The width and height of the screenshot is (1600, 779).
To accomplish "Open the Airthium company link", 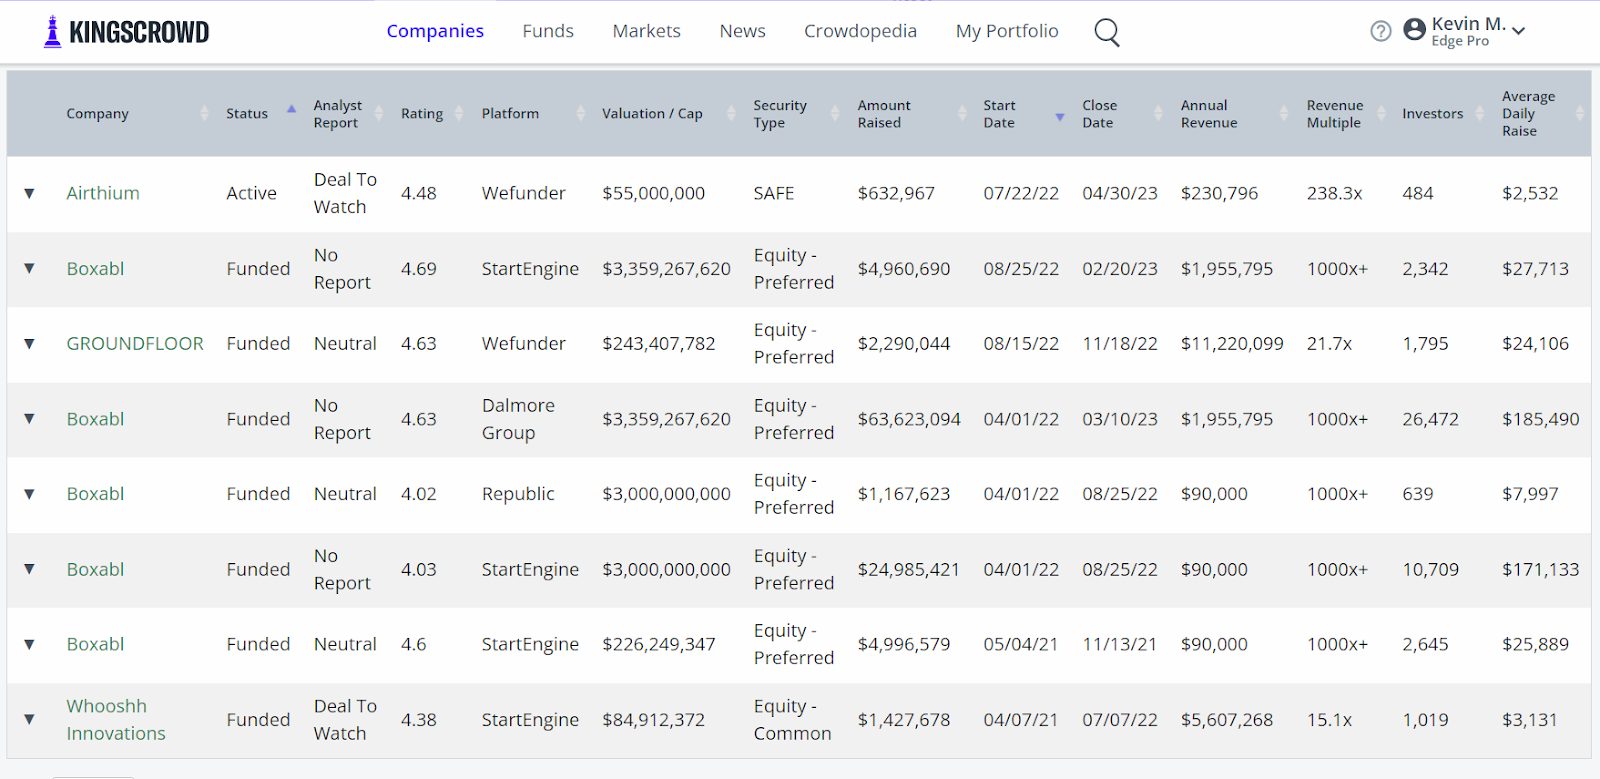I will coord(103,193).
